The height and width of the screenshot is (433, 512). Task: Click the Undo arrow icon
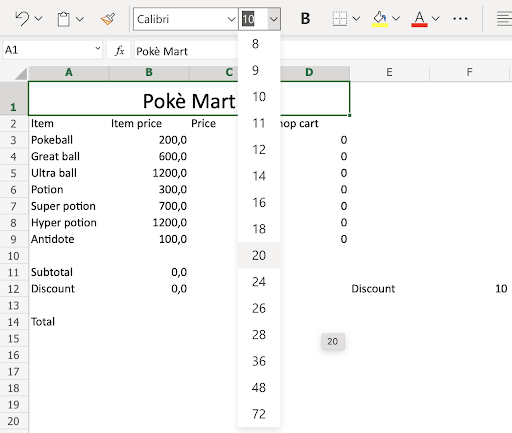tap(22, 19)
